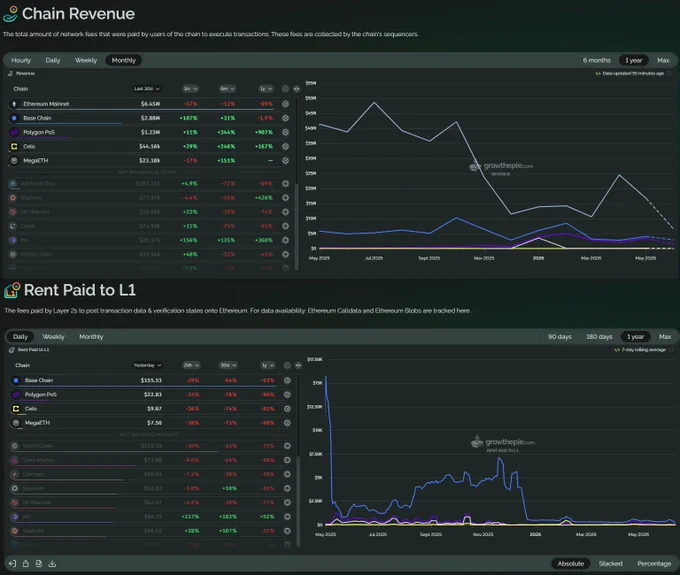Enable Starknet in Chain Revenue chart
This screenshot has height=575, width=680.
[x=285, y=198]
